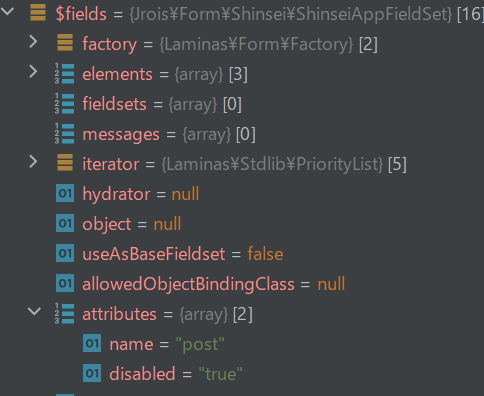Image resolution: width=484 pixels, height=396 pixels.
Task: Click the $fields object icon
Action: (38, 13)
